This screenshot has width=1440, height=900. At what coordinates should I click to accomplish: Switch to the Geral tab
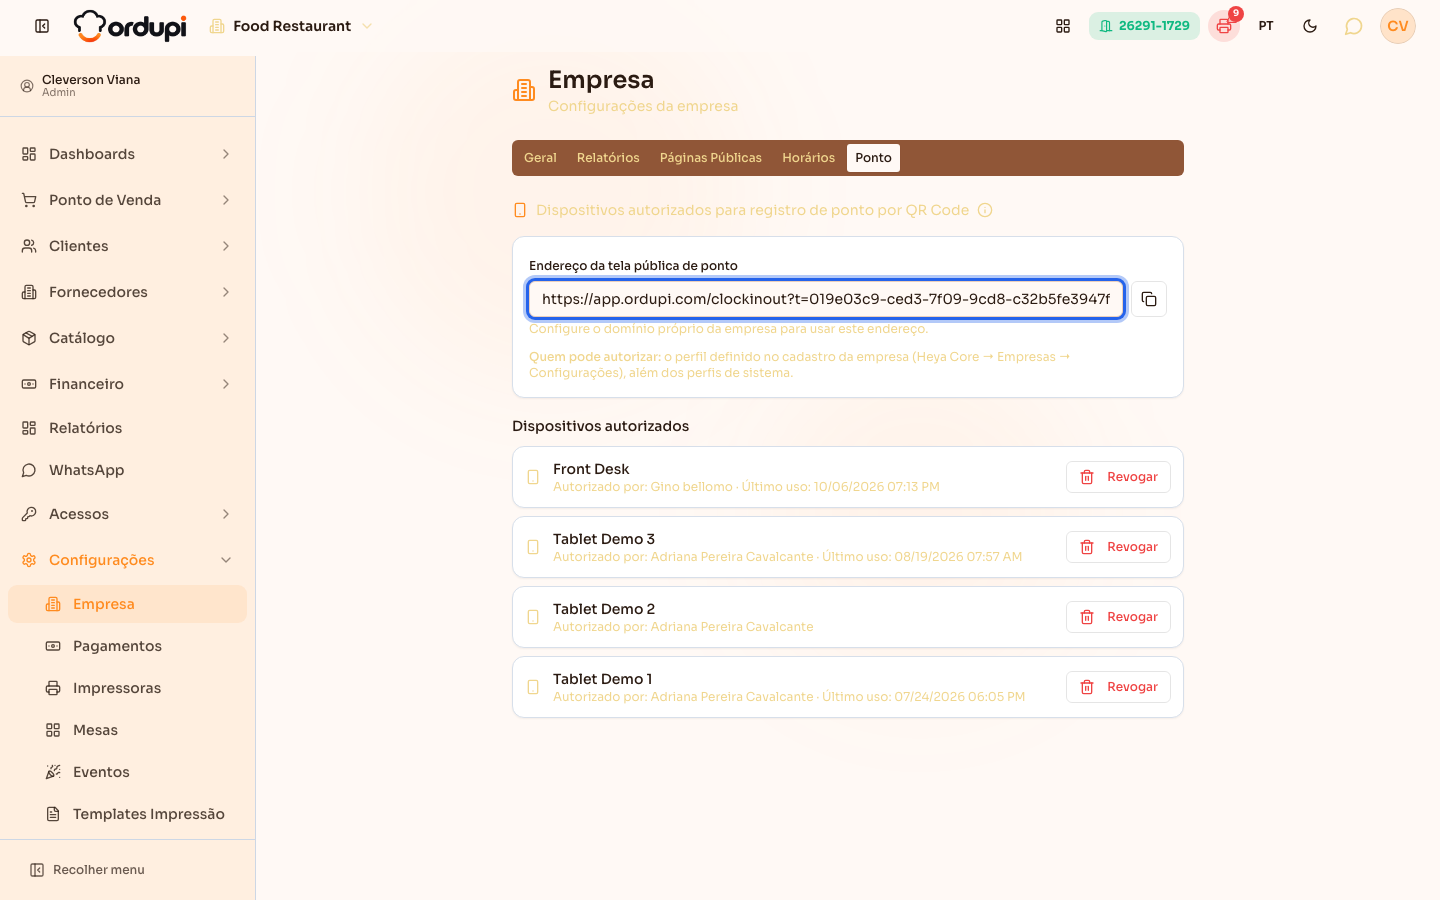coord(540,158)
